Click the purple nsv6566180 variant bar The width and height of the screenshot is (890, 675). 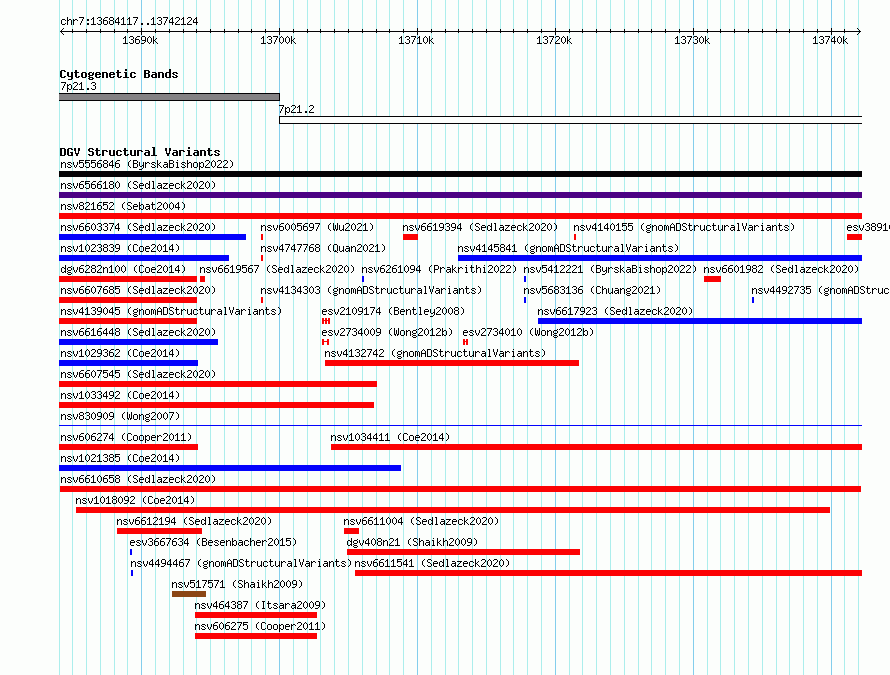pyautogui.click(x=460, y=195)
